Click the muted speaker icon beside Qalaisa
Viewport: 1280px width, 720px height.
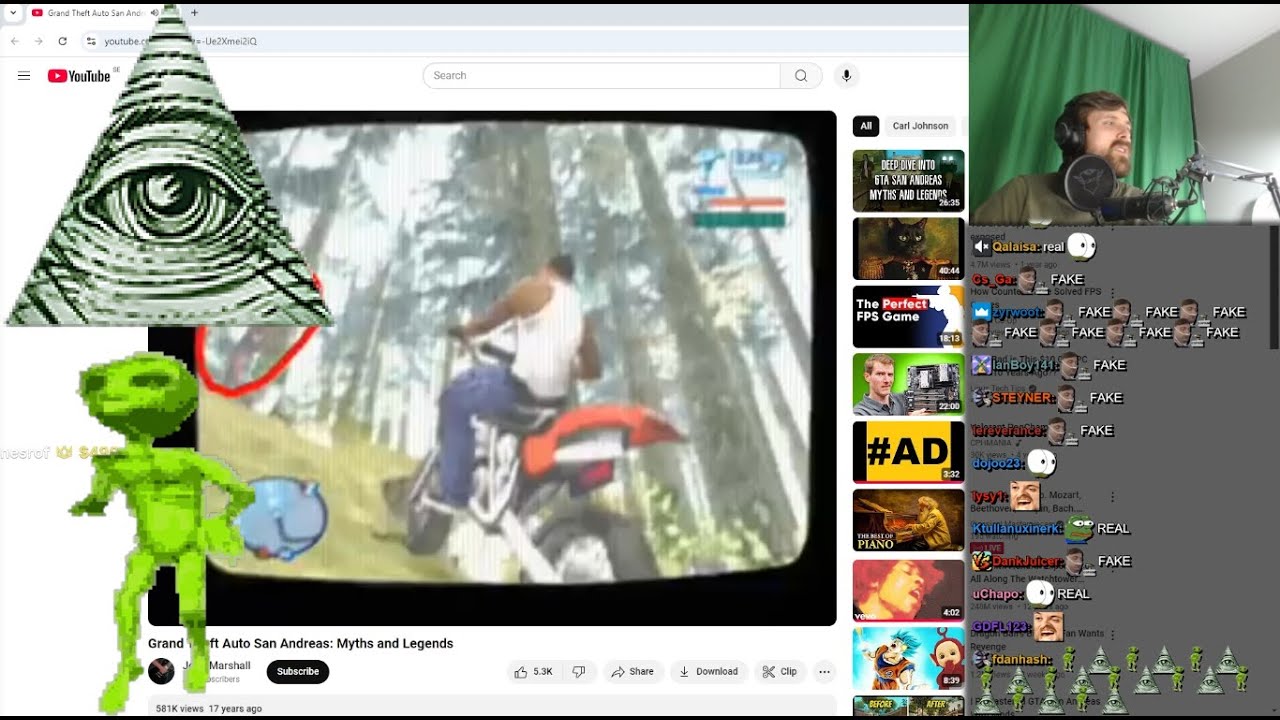(x=982, y=246)
